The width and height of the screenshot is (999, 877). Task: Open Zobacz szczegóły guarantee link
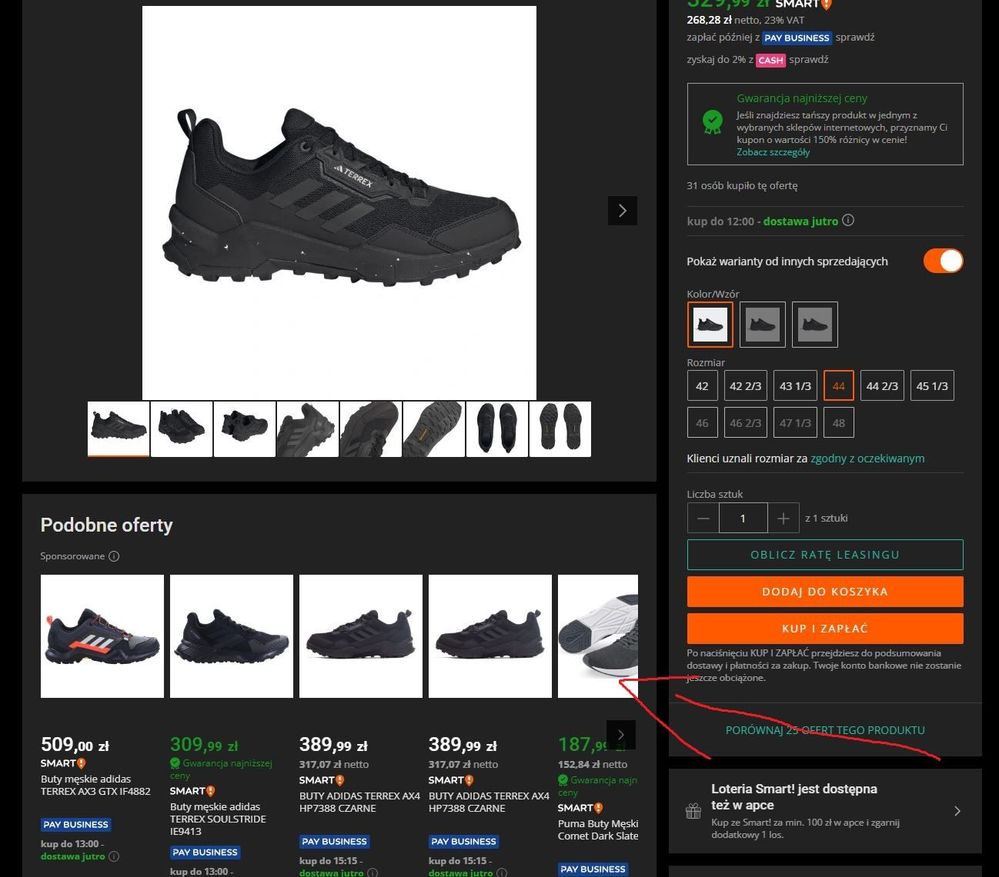tap(773, 152)
